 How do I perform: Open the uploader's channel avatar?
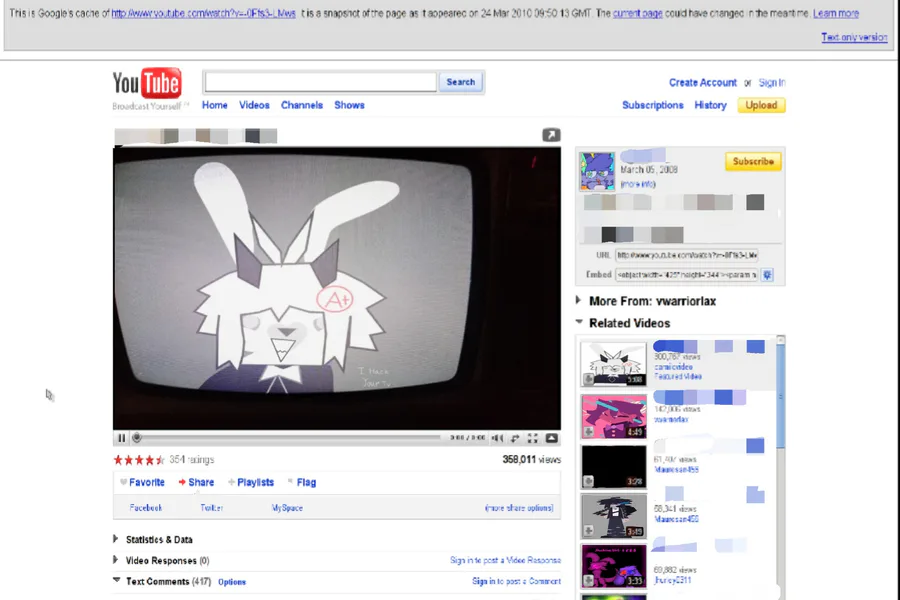[x=597, y=171]
